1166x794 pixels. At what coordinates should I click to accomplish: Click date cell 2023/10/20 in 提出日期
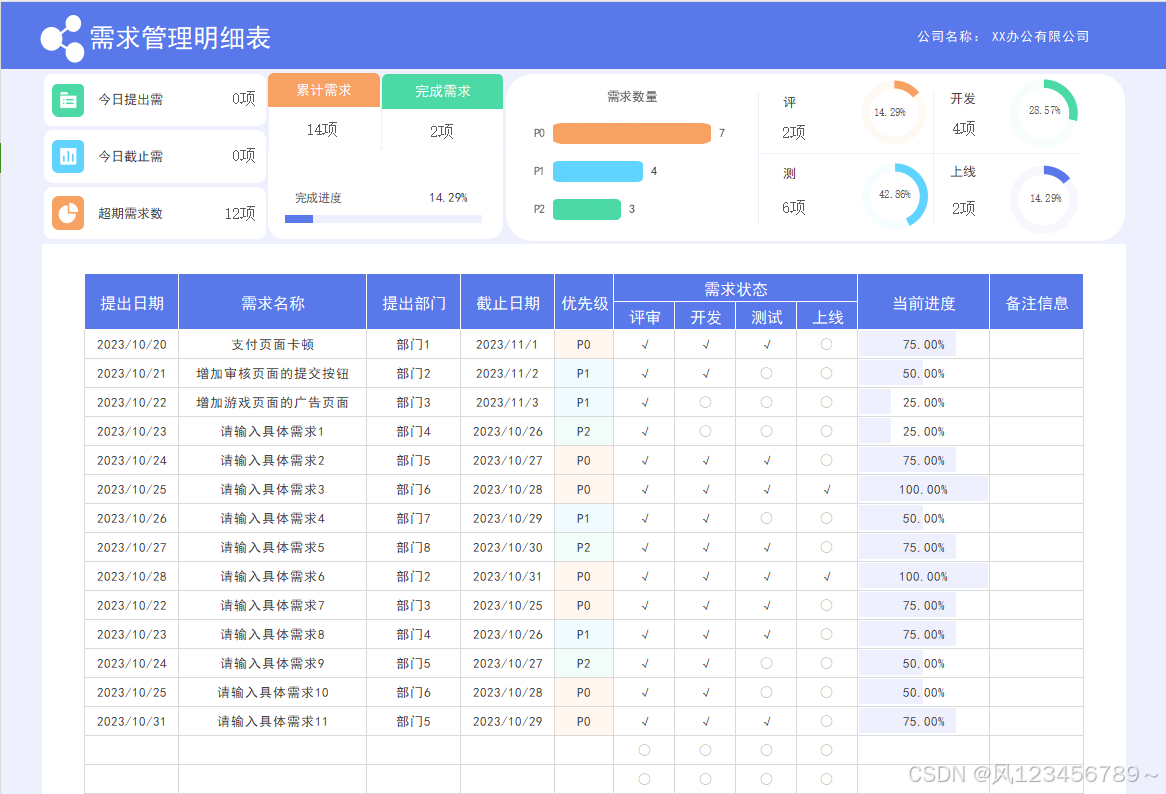(x=132, y=344)
